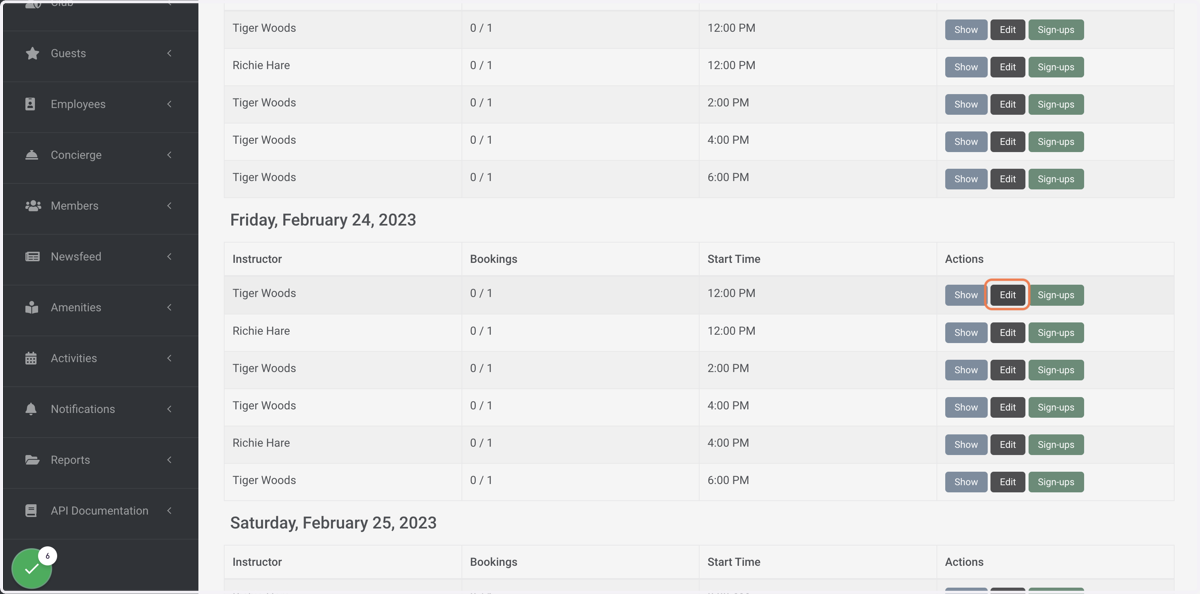Expand the Newsfeed menu chevron

coord(169,257)
